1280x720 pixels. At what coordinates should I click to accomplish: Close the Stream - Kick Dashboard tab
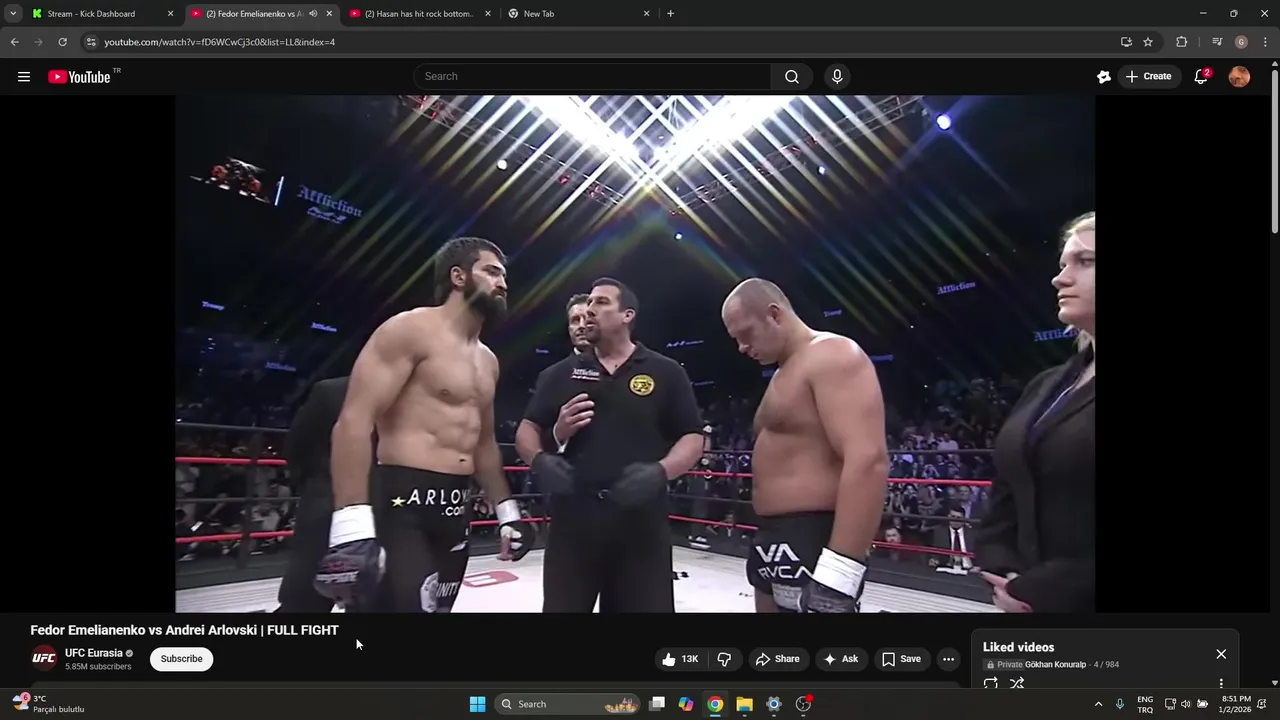170,14
